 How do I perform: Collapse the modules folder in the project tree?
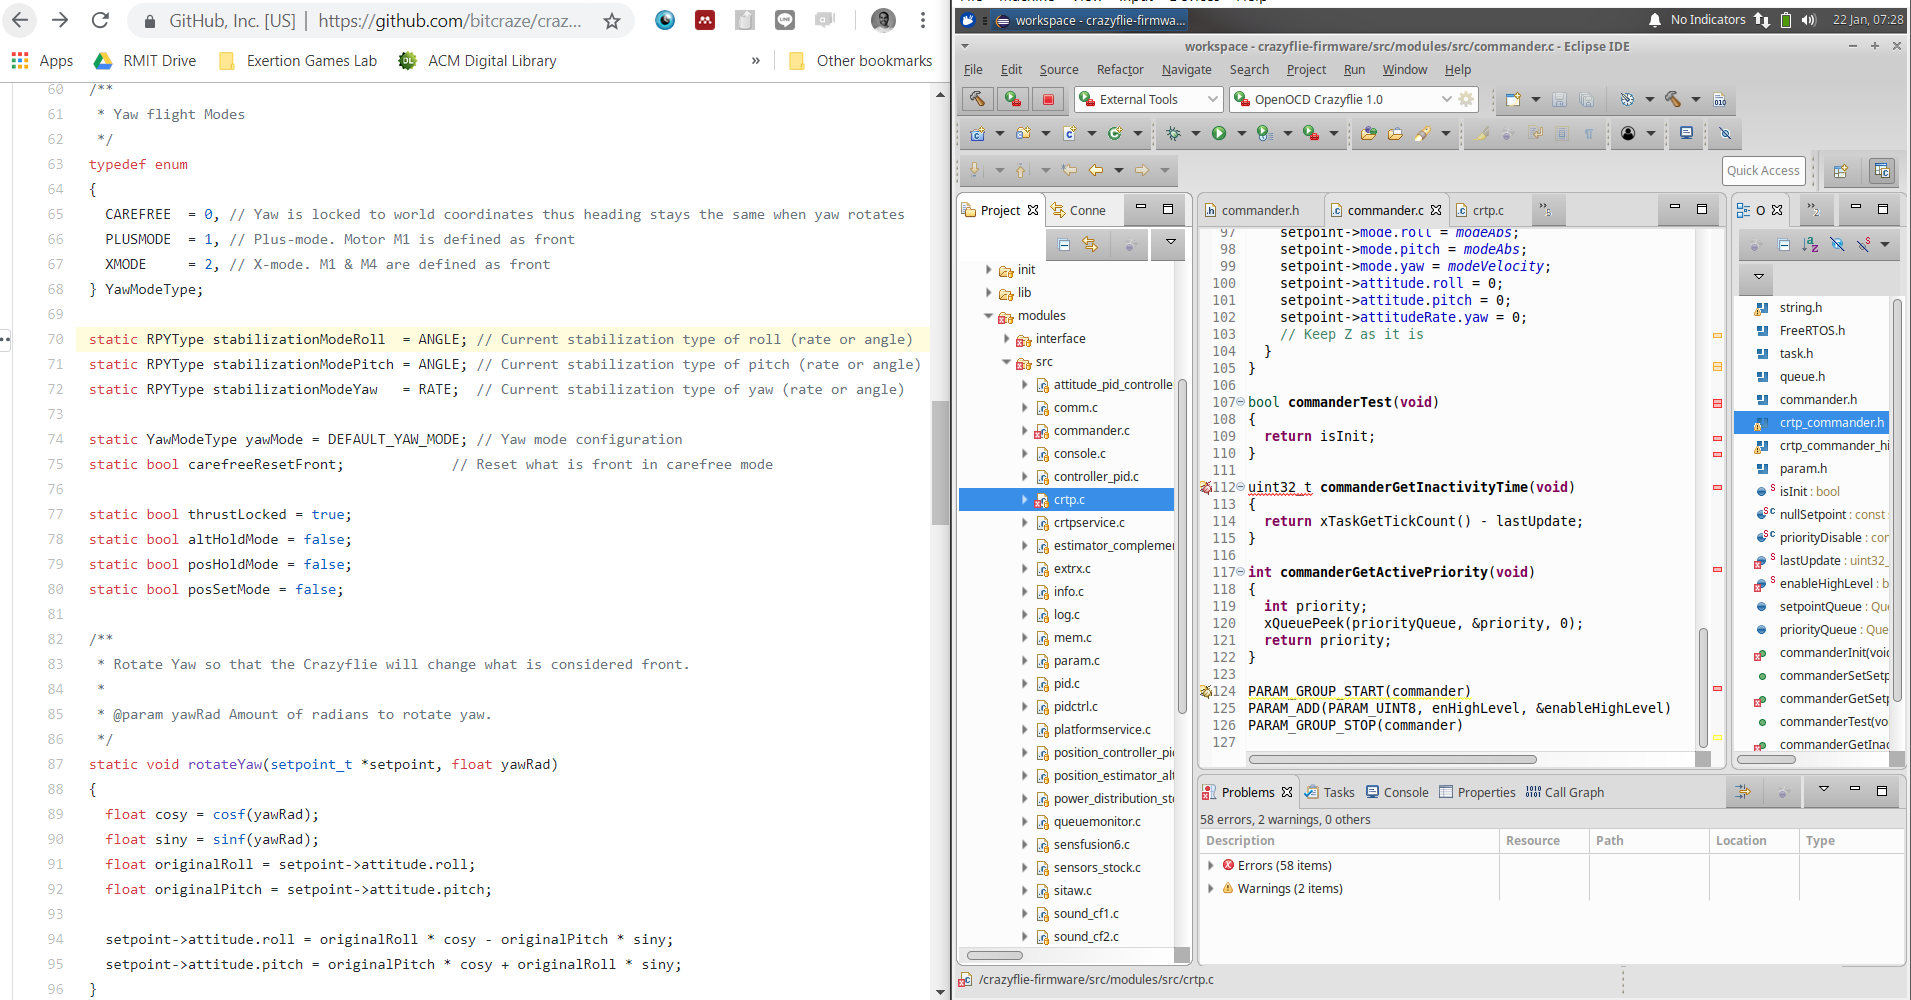(988, 316)
